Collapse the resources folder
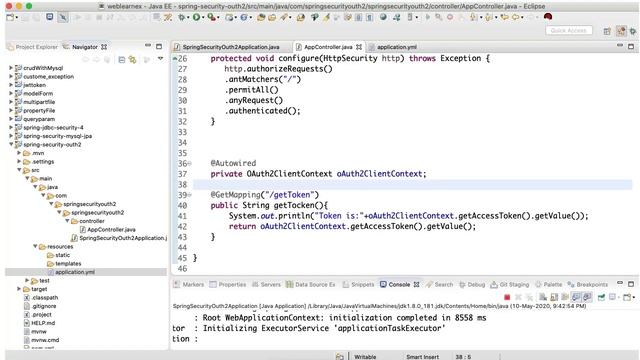This screenshot has width=640, height=360. 36,247
